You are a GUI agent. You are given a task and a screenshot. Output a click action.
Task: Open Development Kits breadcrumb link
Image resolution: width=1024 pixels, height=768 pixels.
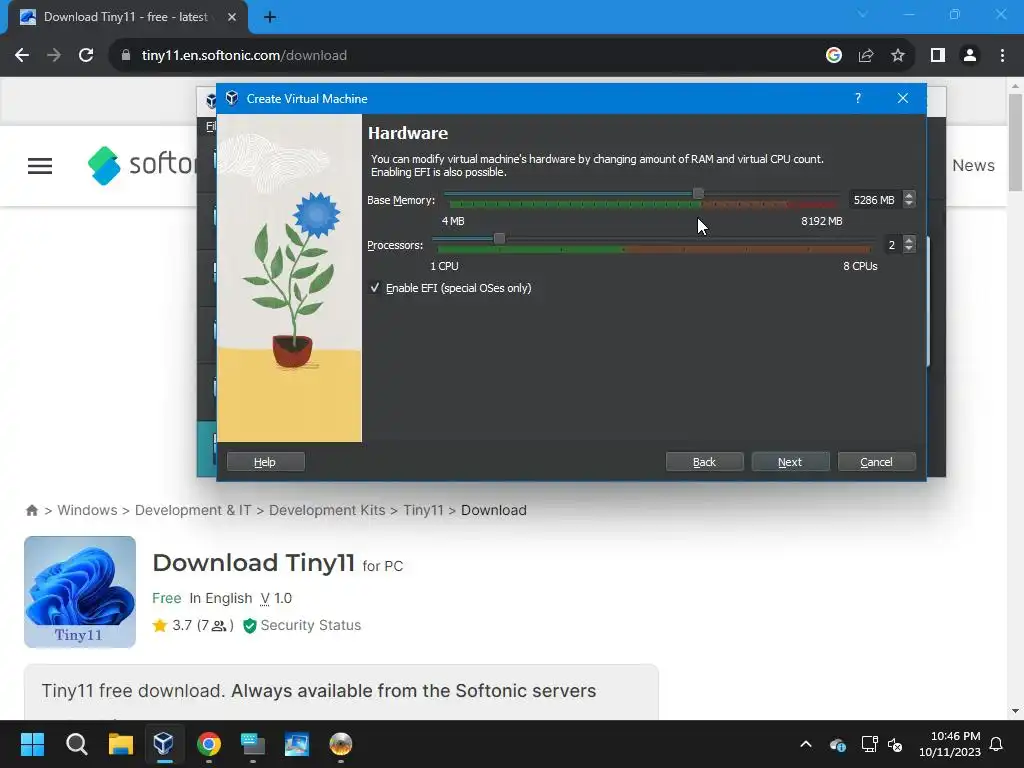click(x=327, y=510)
